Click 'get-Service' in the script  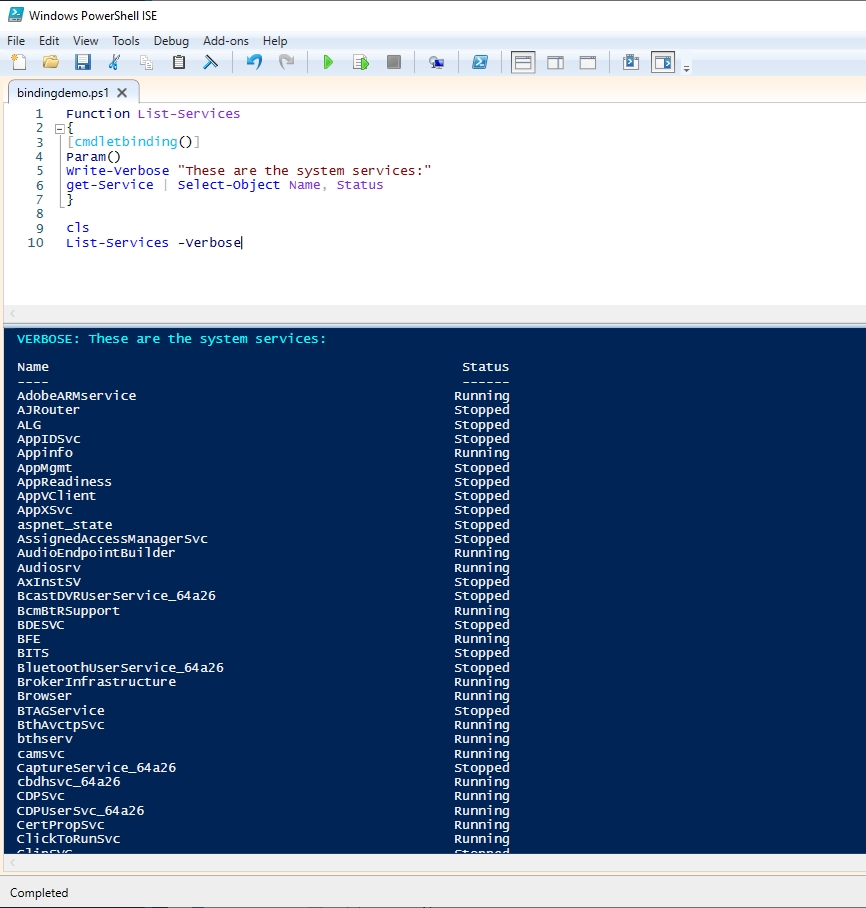[x=109, y=185]
